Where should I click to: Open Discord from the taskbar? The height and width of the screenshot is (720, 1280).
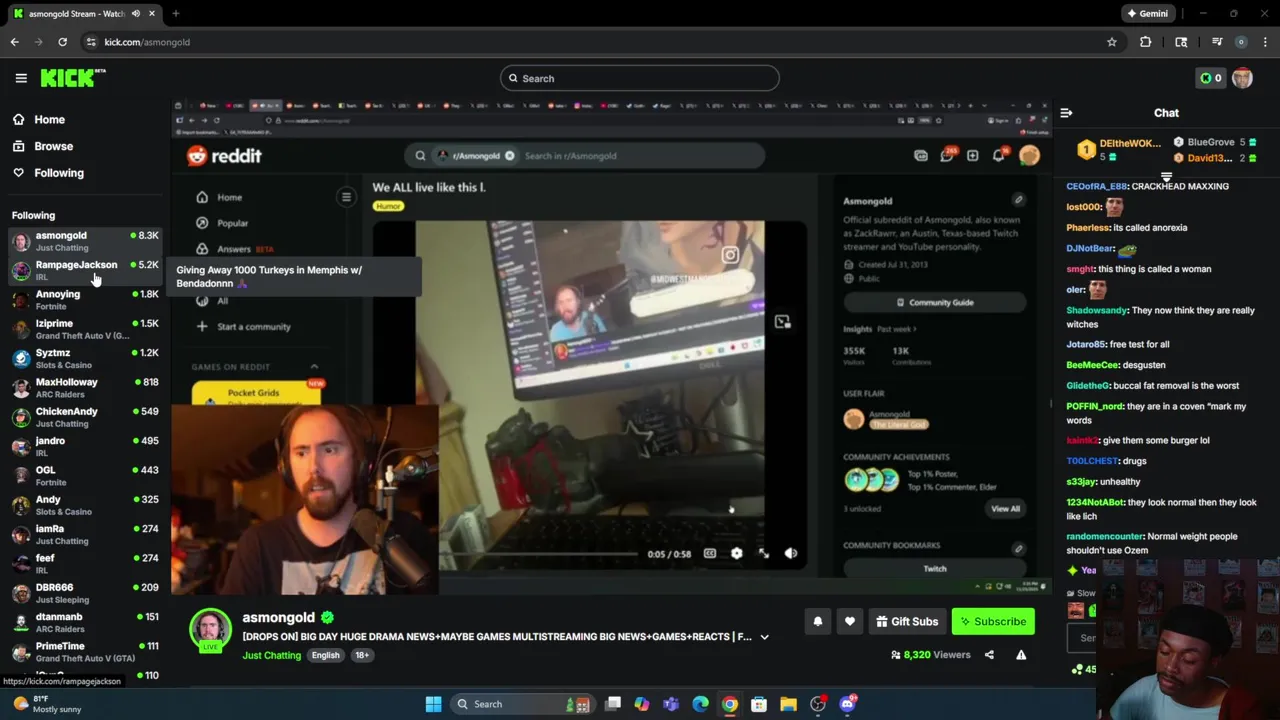tap(848, 704)
